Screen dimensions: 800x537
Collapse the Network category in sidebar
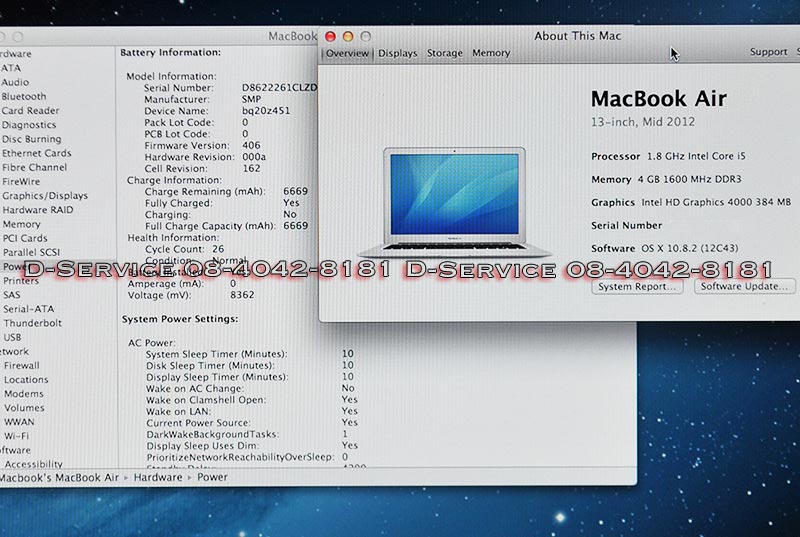click(x=14, y=351)
